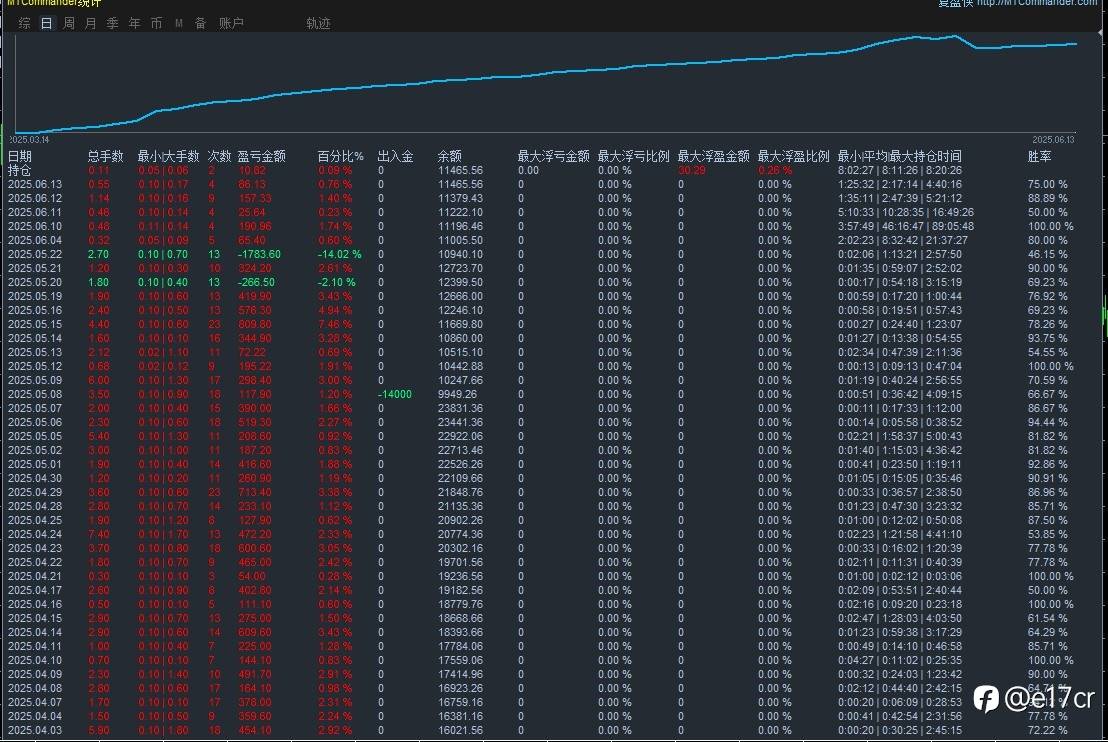
Task: Click the 持仓 open positions row
Action: 20,170
